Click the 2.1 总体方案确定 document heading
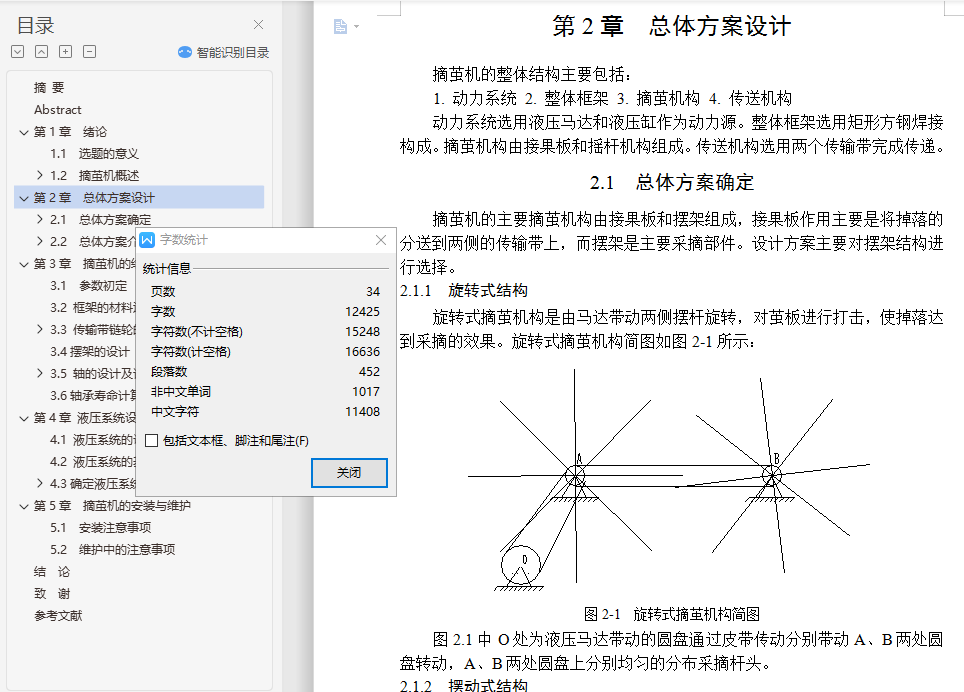Viewport: 964px width, 692px height. point(671,183)
